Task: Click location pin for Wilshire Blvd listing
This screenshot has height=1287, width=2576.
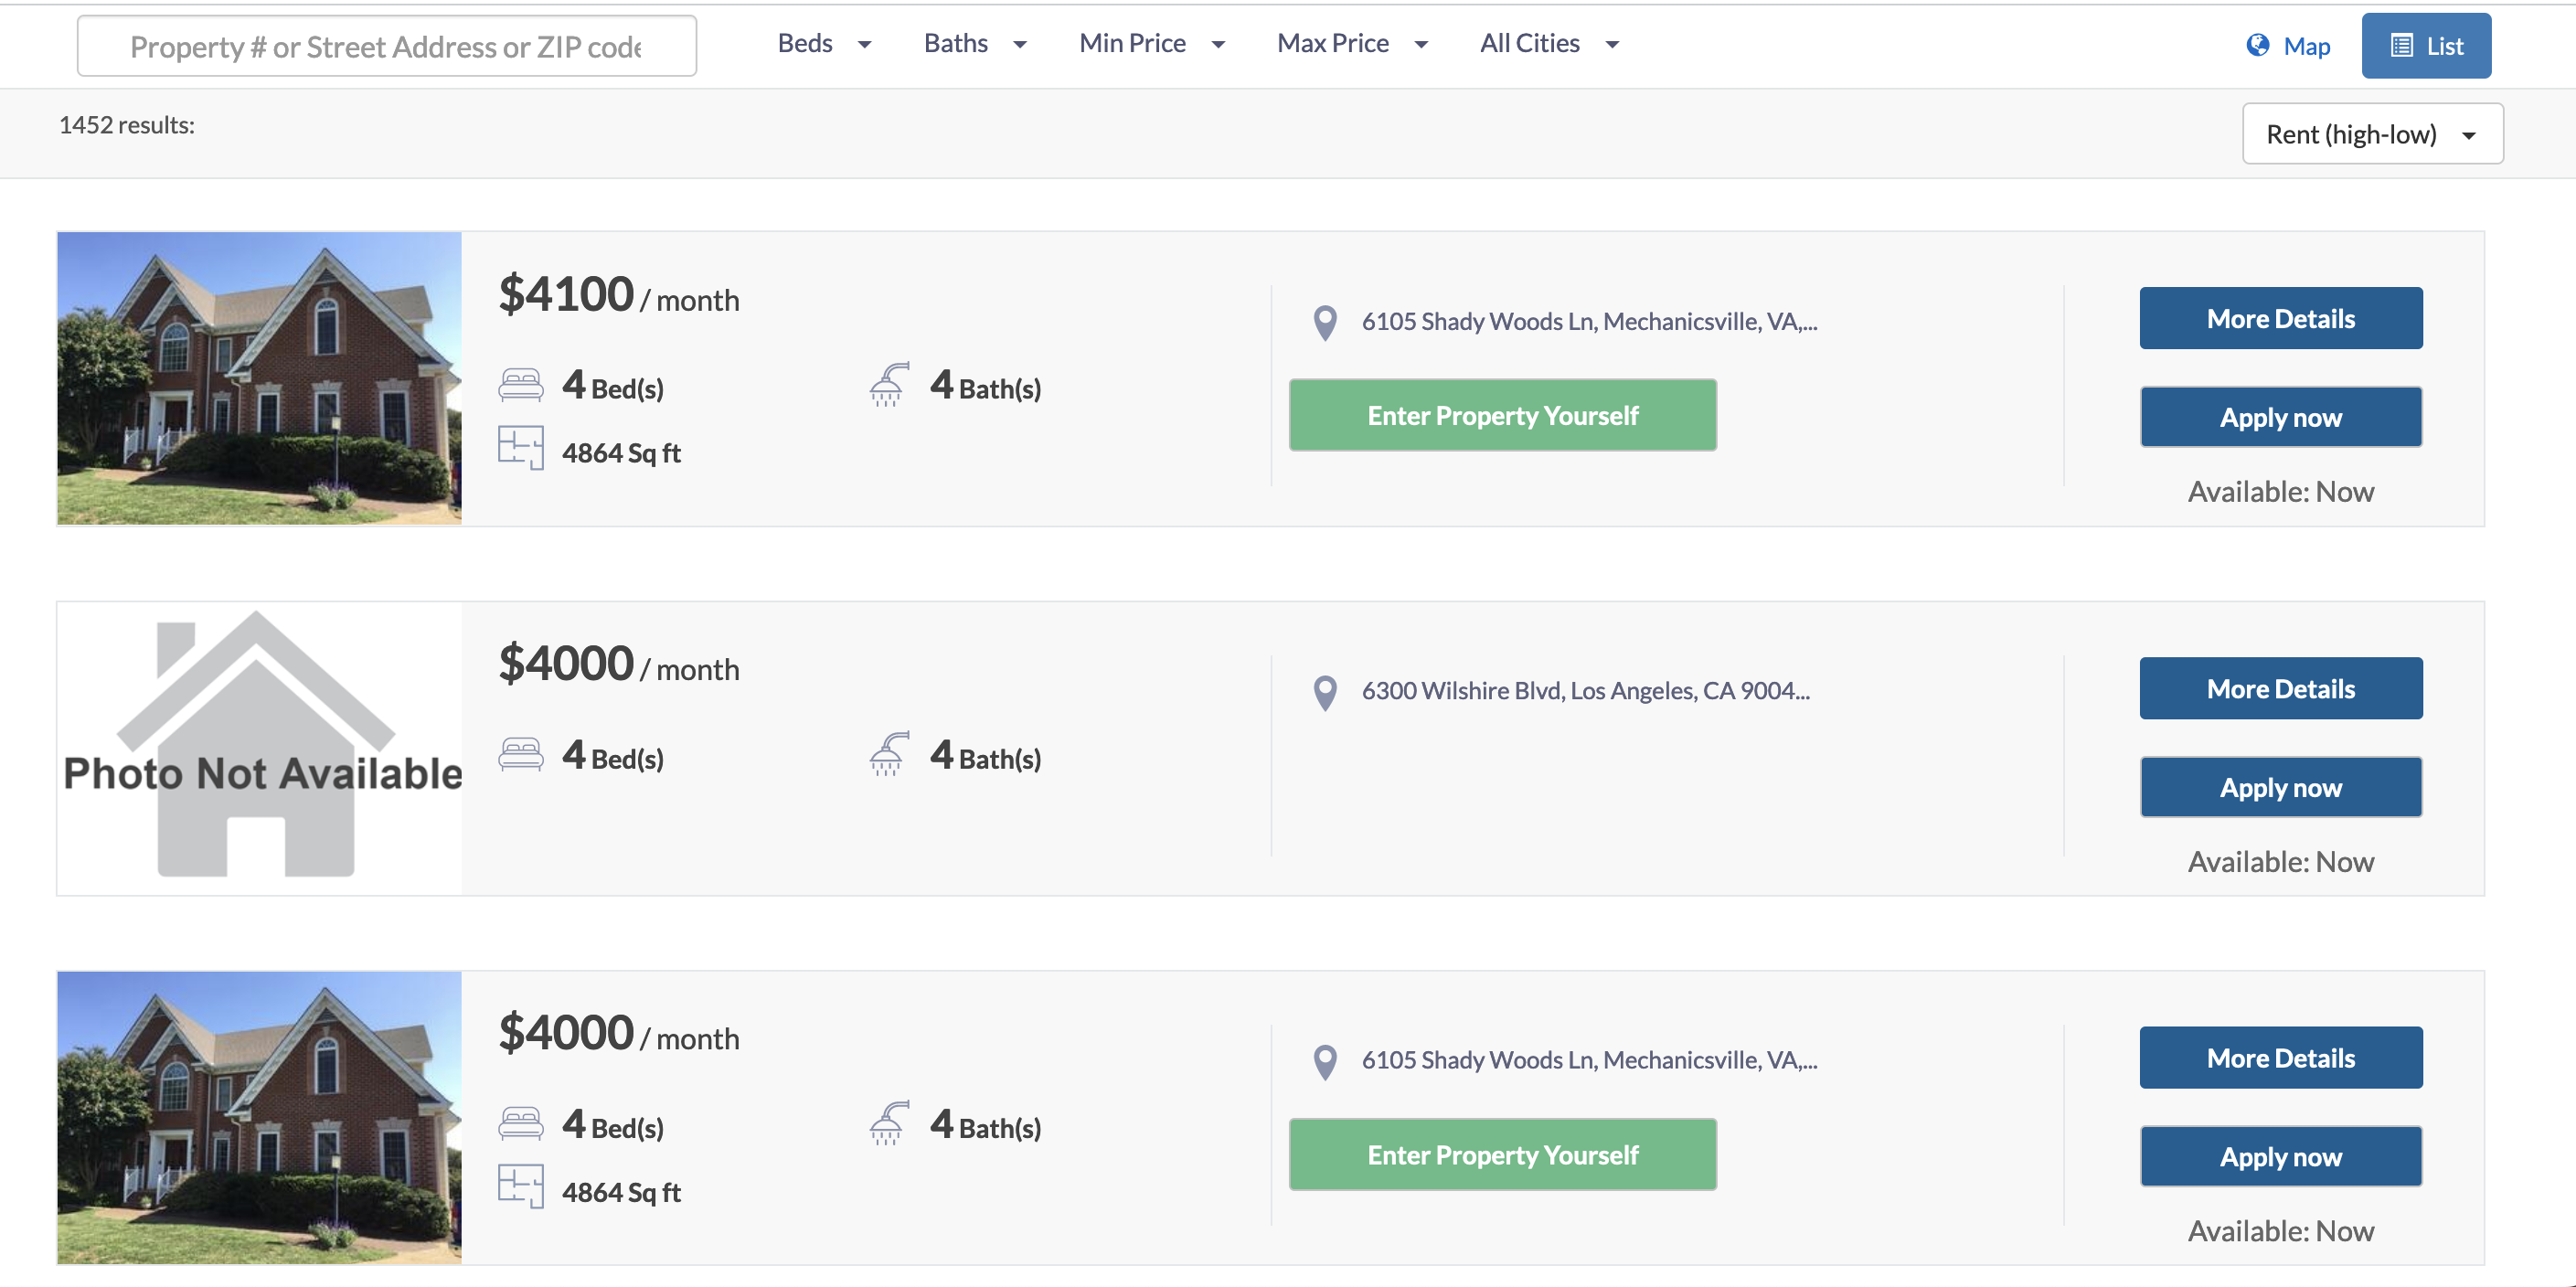Action: tap(1325, 692)
